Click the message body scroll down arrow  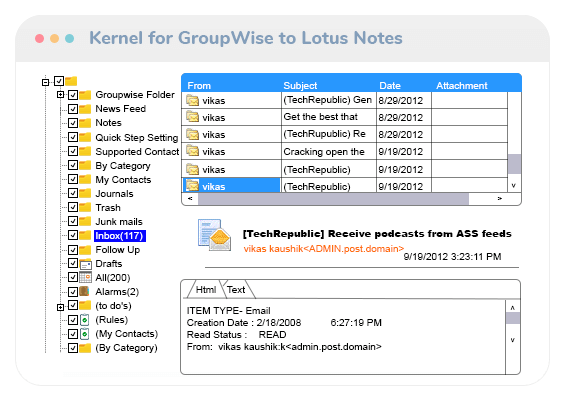click(513, 340)
